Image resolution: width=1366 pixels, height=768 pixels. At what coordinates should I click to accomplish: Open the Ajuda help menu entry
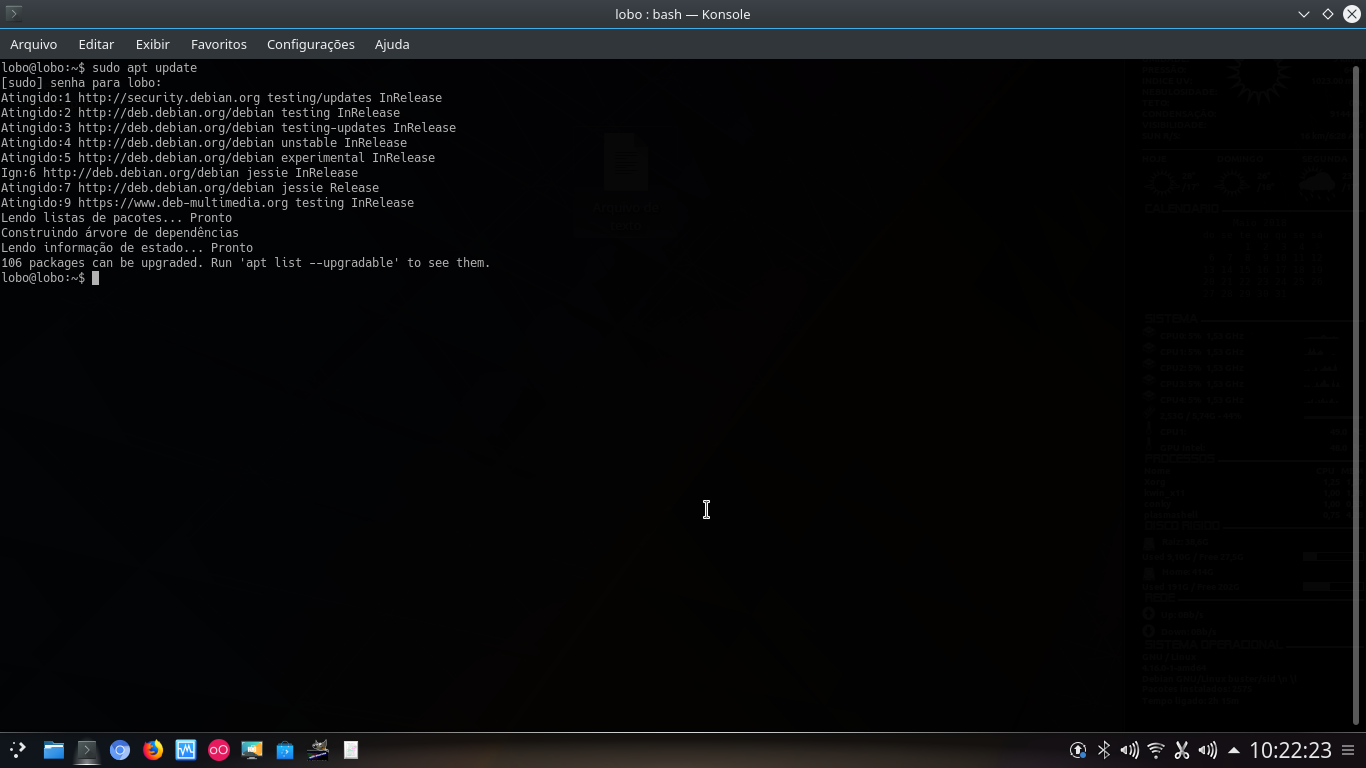391,44
